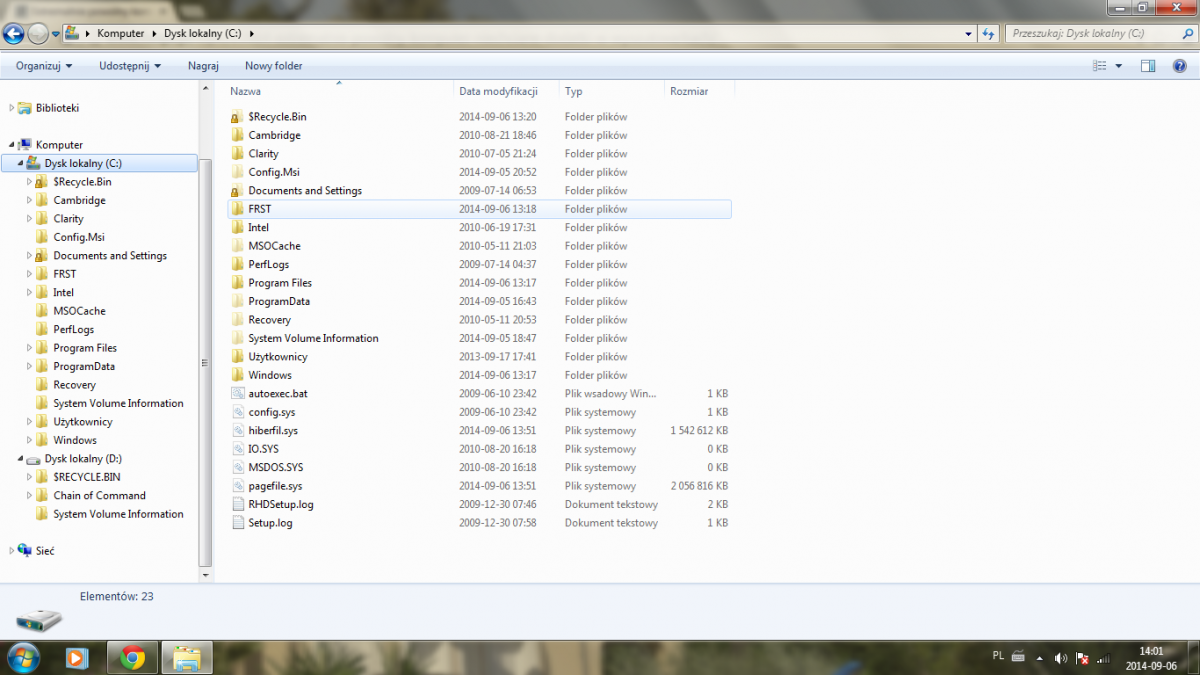
Task: Open the Windows Start menu orb
Action: (x=23, y=657)
